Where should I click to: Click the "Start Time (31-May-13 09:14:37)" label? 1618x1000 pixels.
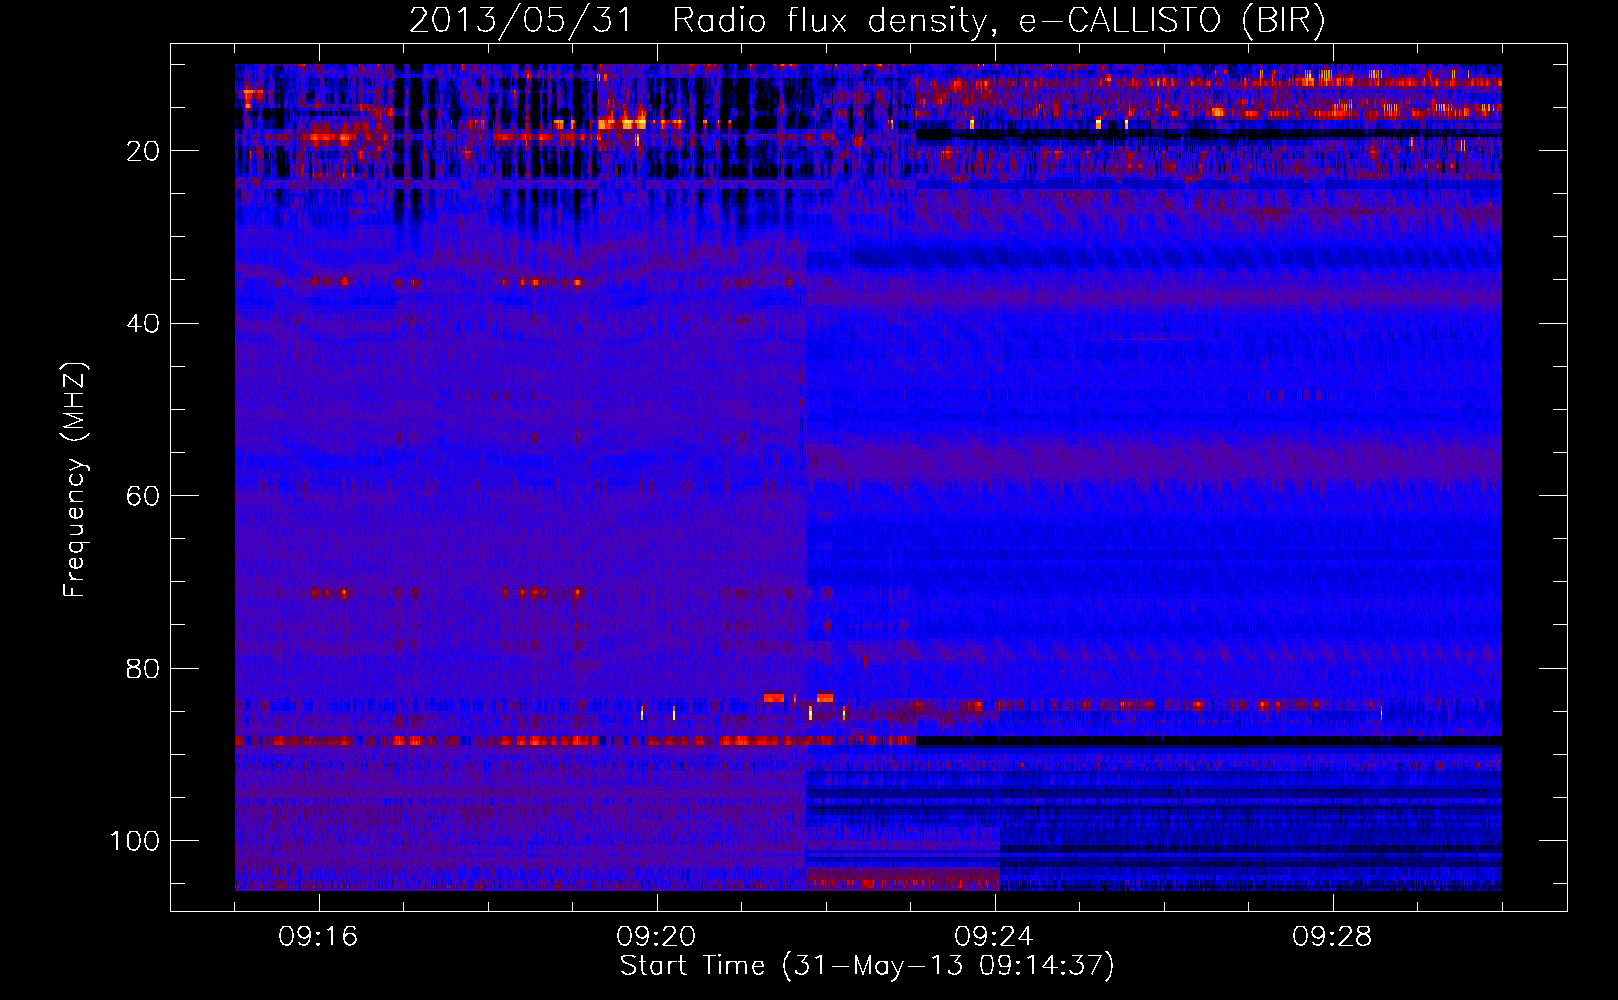(867, 966)
